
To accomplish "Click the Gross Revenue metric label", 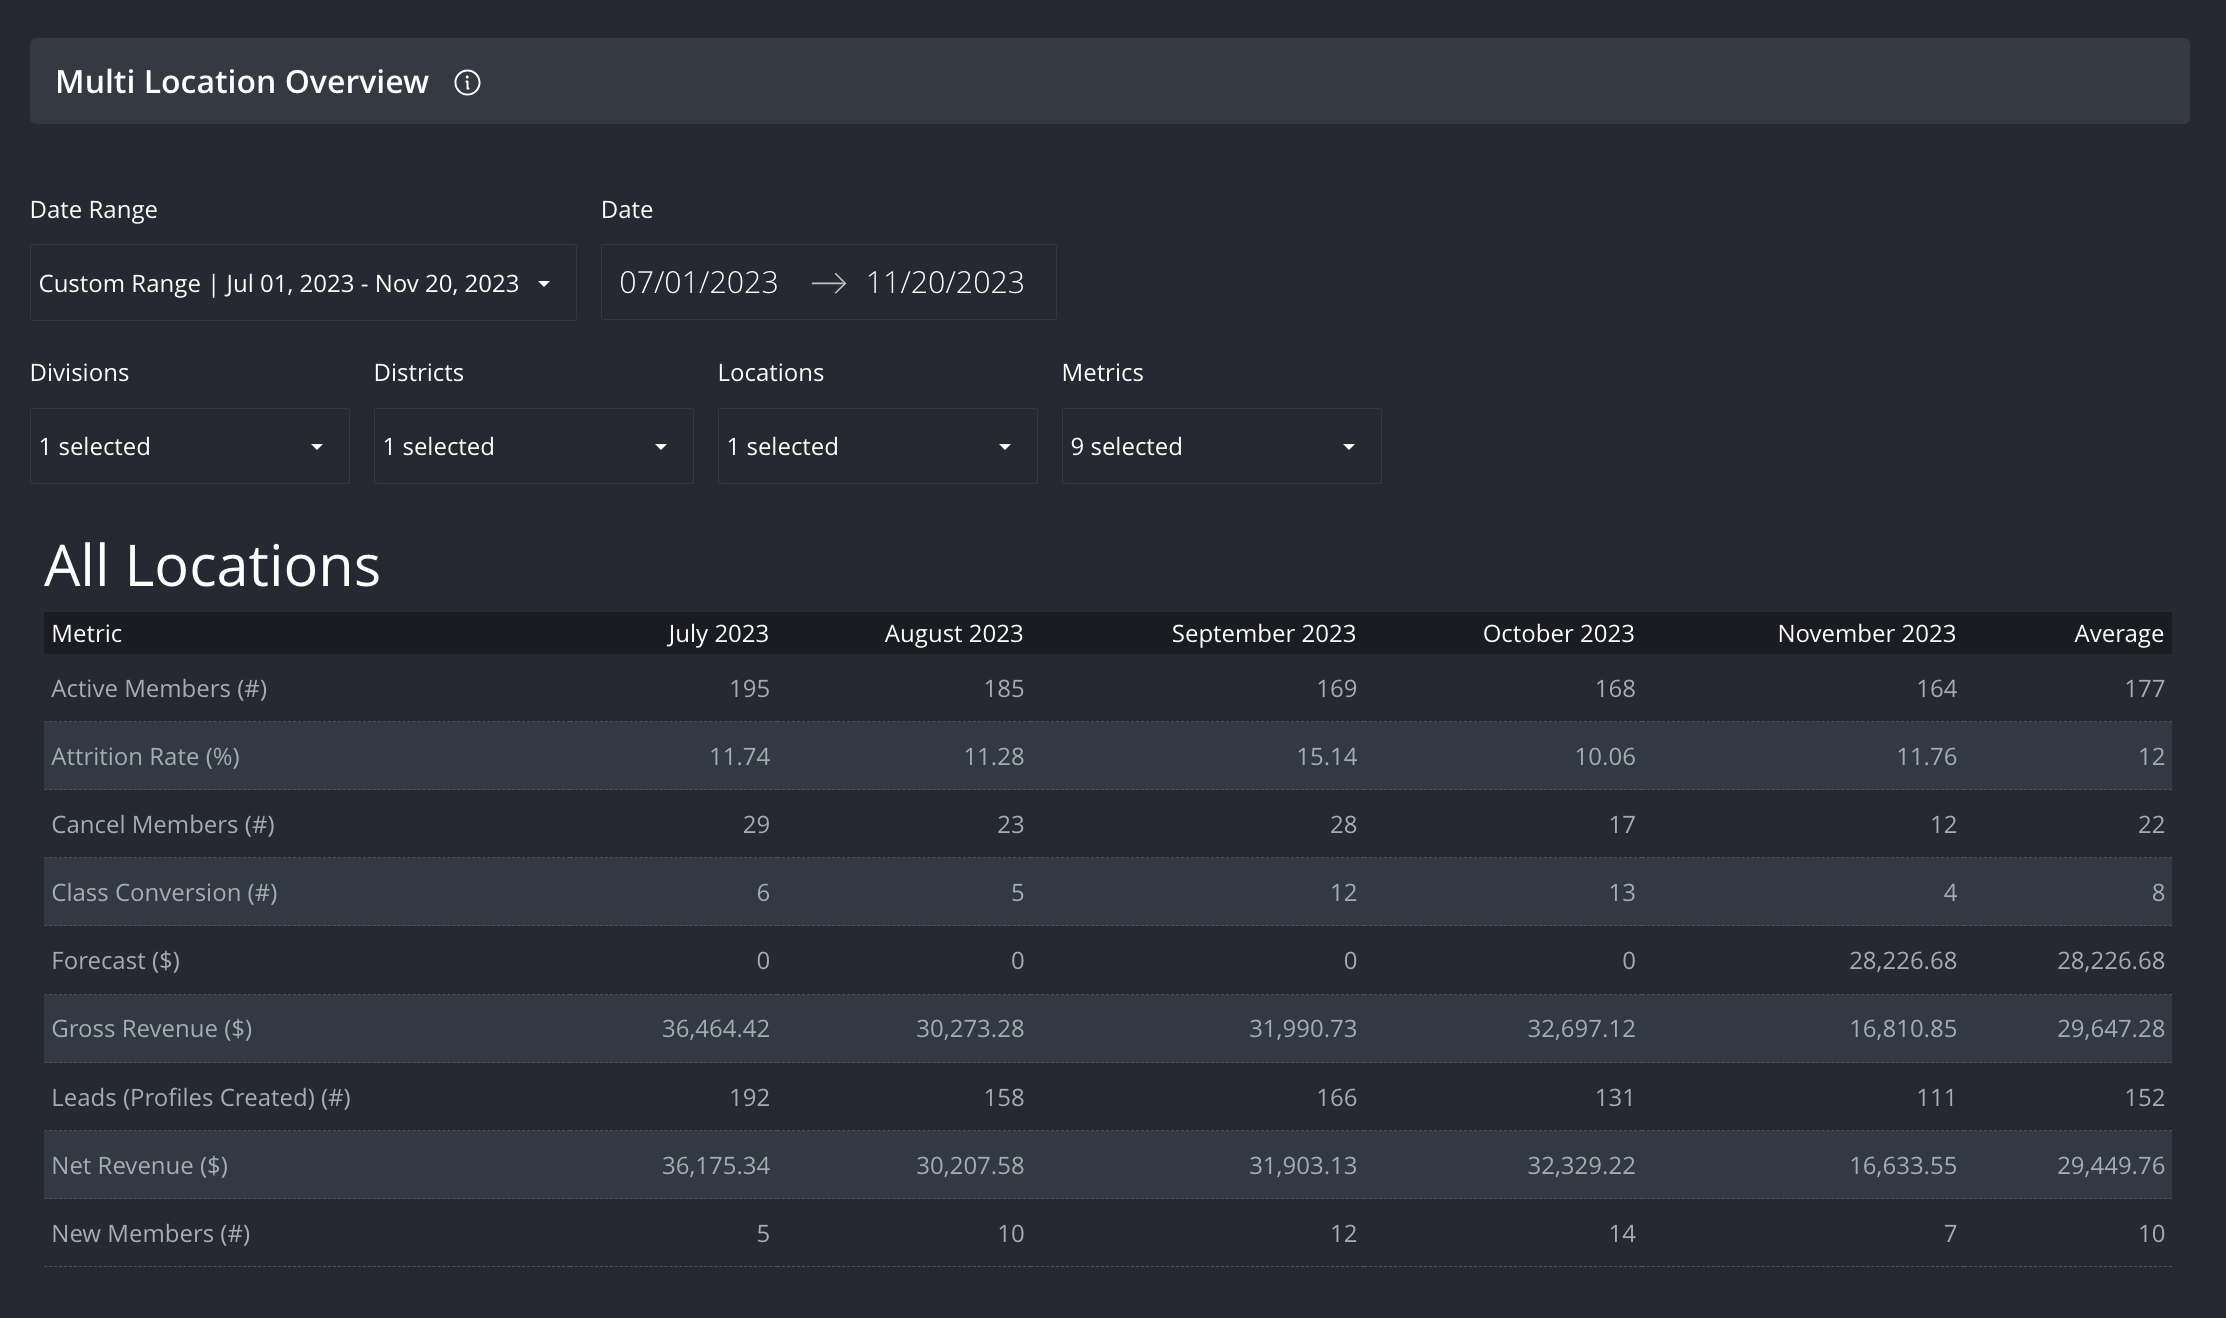I will [152, 1028].
